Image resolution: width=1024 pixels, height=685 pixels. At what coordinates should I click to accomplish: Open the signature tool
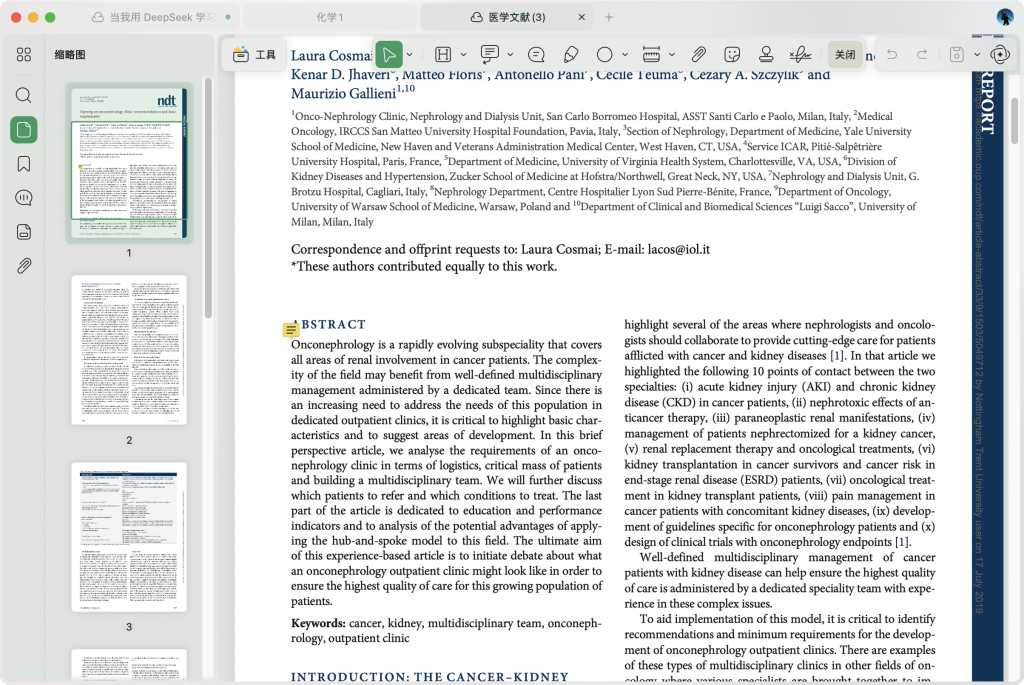(800, 55)
